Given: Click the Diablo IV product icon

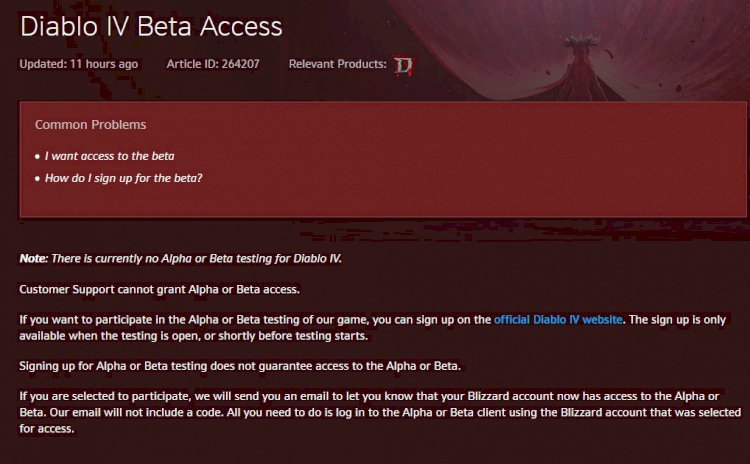Looking at the screenshot, I should coord(403,65).
